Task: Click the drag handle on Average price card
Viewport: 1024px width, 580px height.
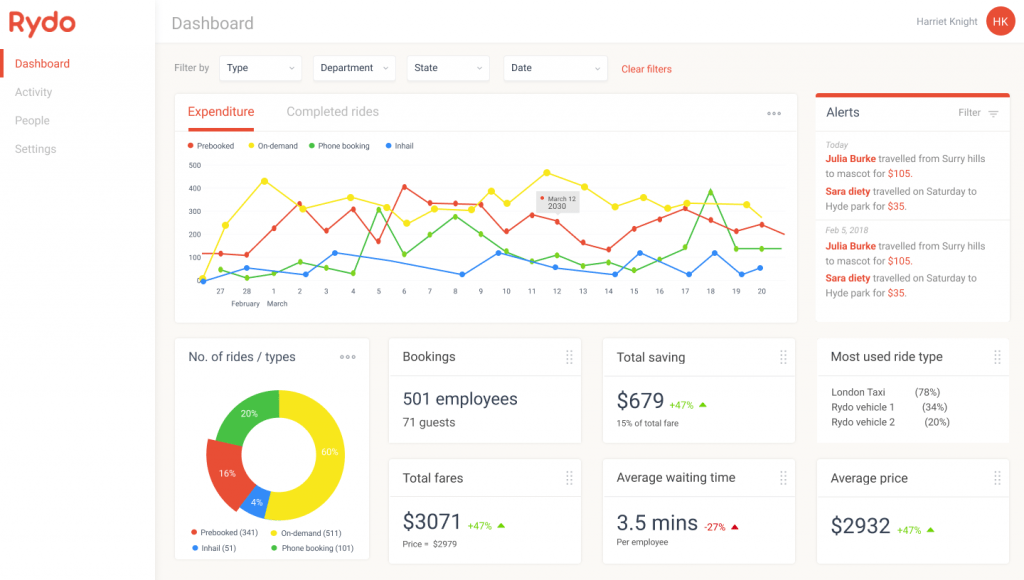Action: pyautogui.click(x=997, y=478)
